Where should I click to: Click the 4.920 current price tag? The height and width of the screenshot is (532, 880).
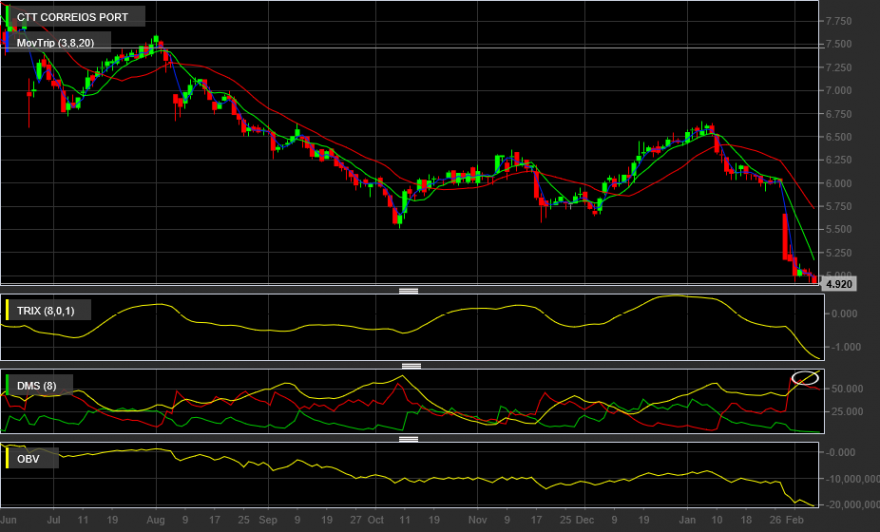click(x=840, y=284)
